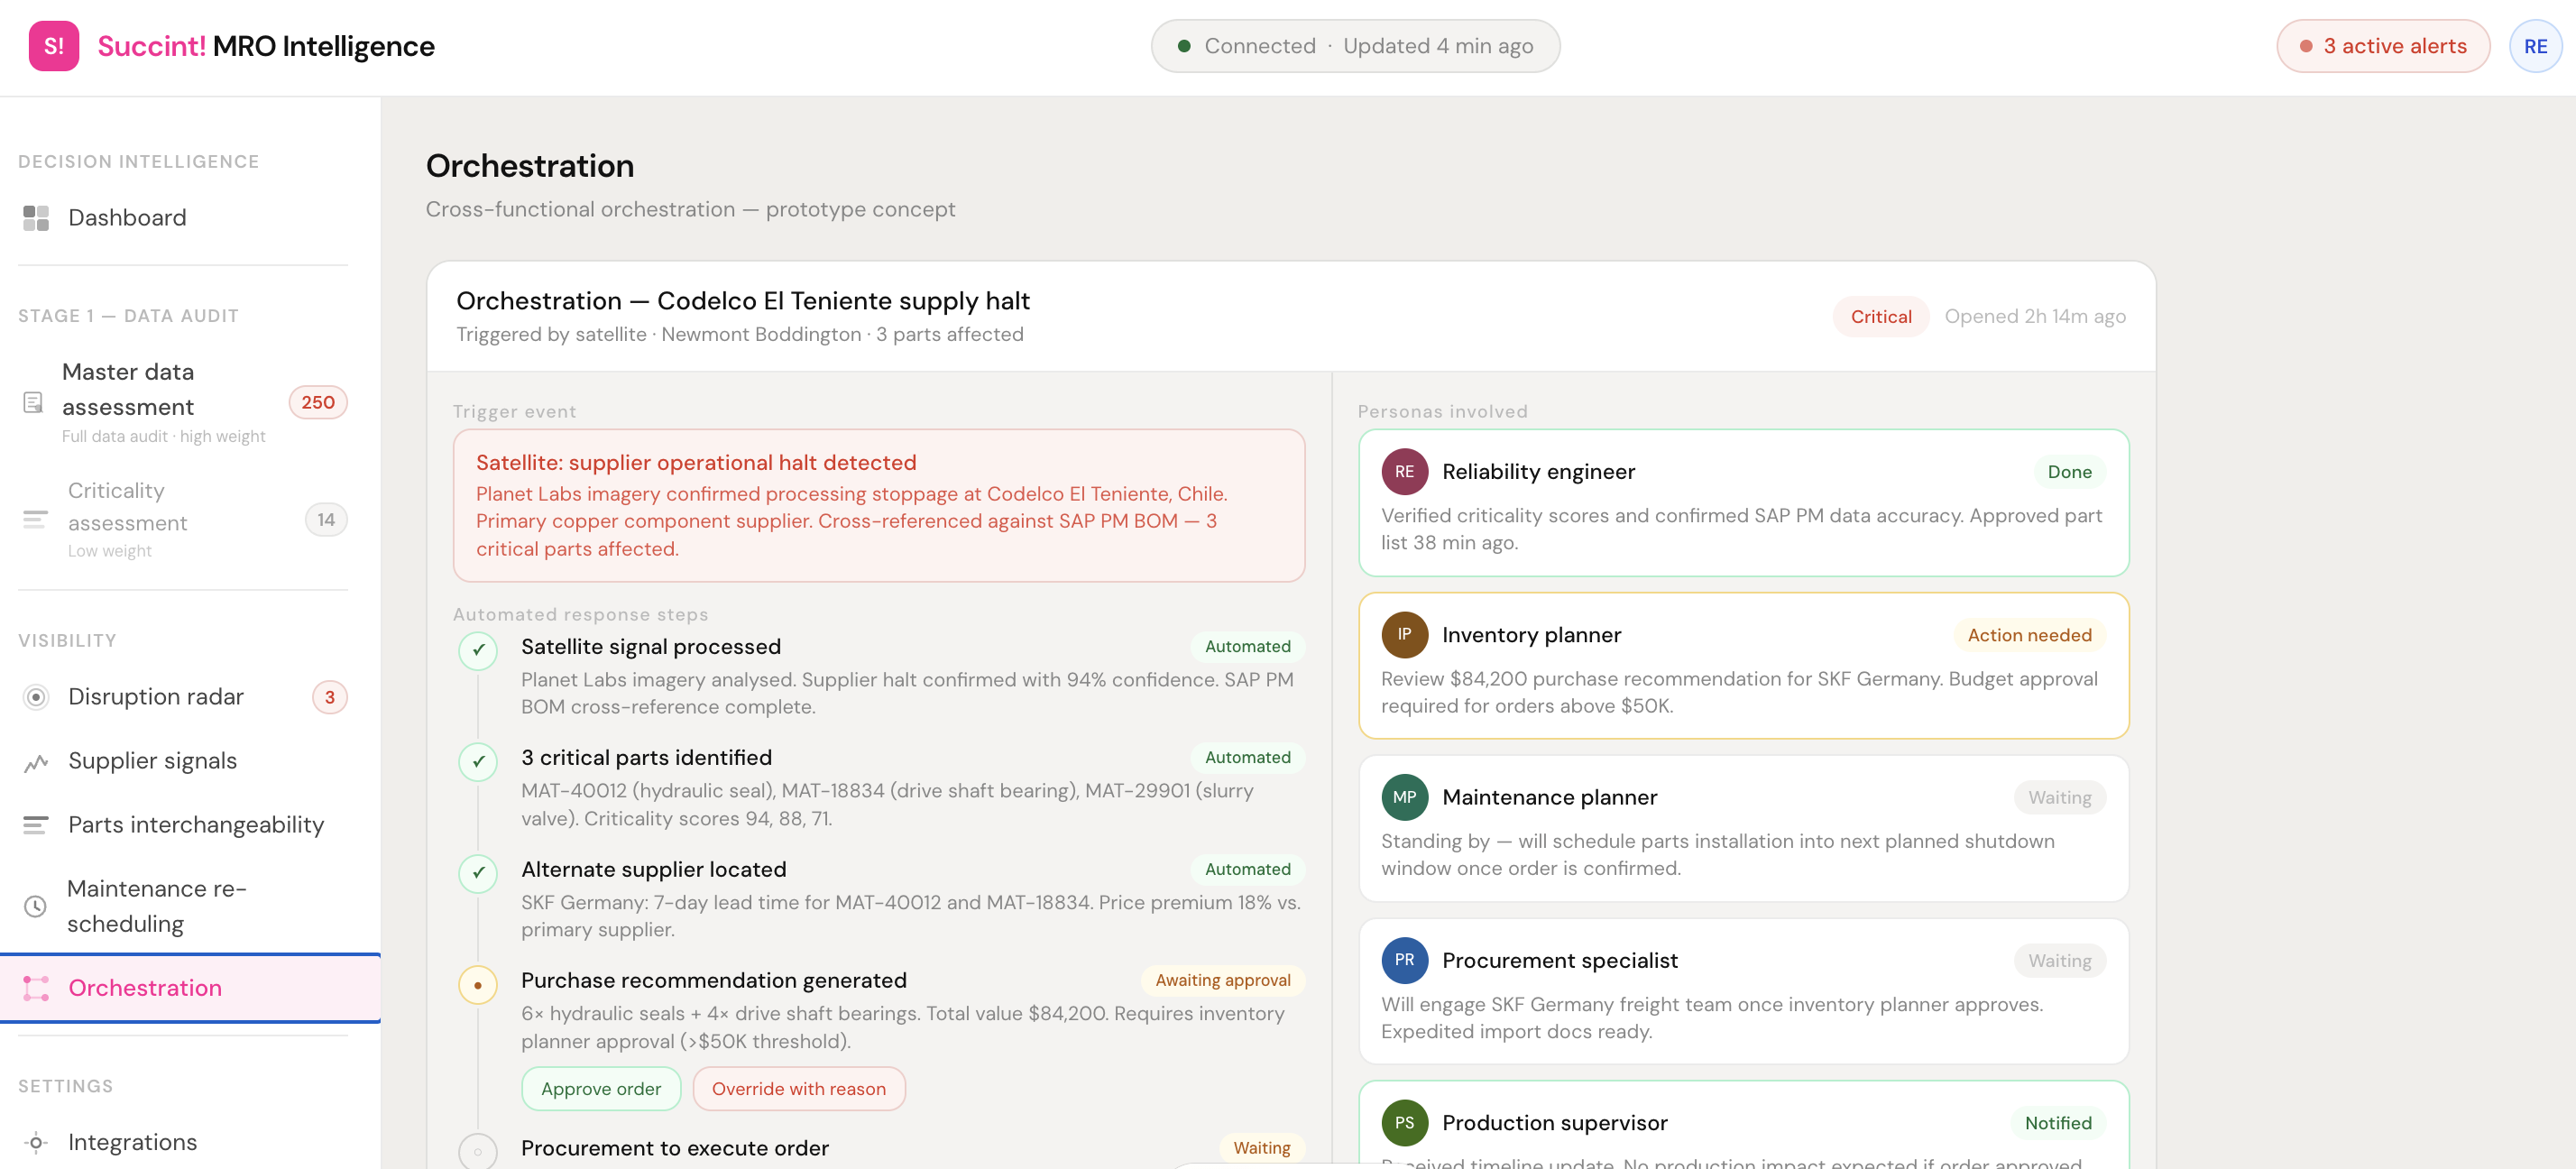Click the Dashboard grid icon
The image size is (2576, 1169).
pyautogui.click(x=36, y=218)
